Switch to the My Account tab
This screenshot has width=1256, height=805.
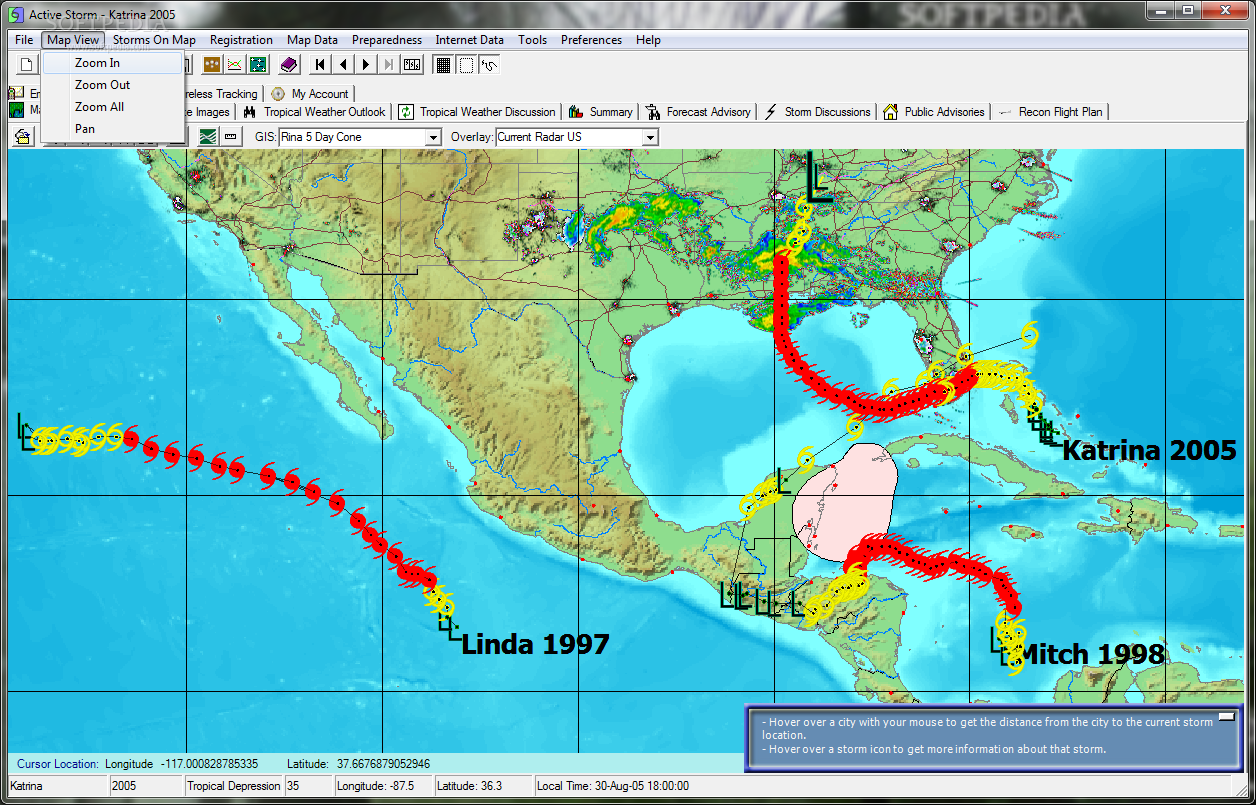(x=310, y=94)
